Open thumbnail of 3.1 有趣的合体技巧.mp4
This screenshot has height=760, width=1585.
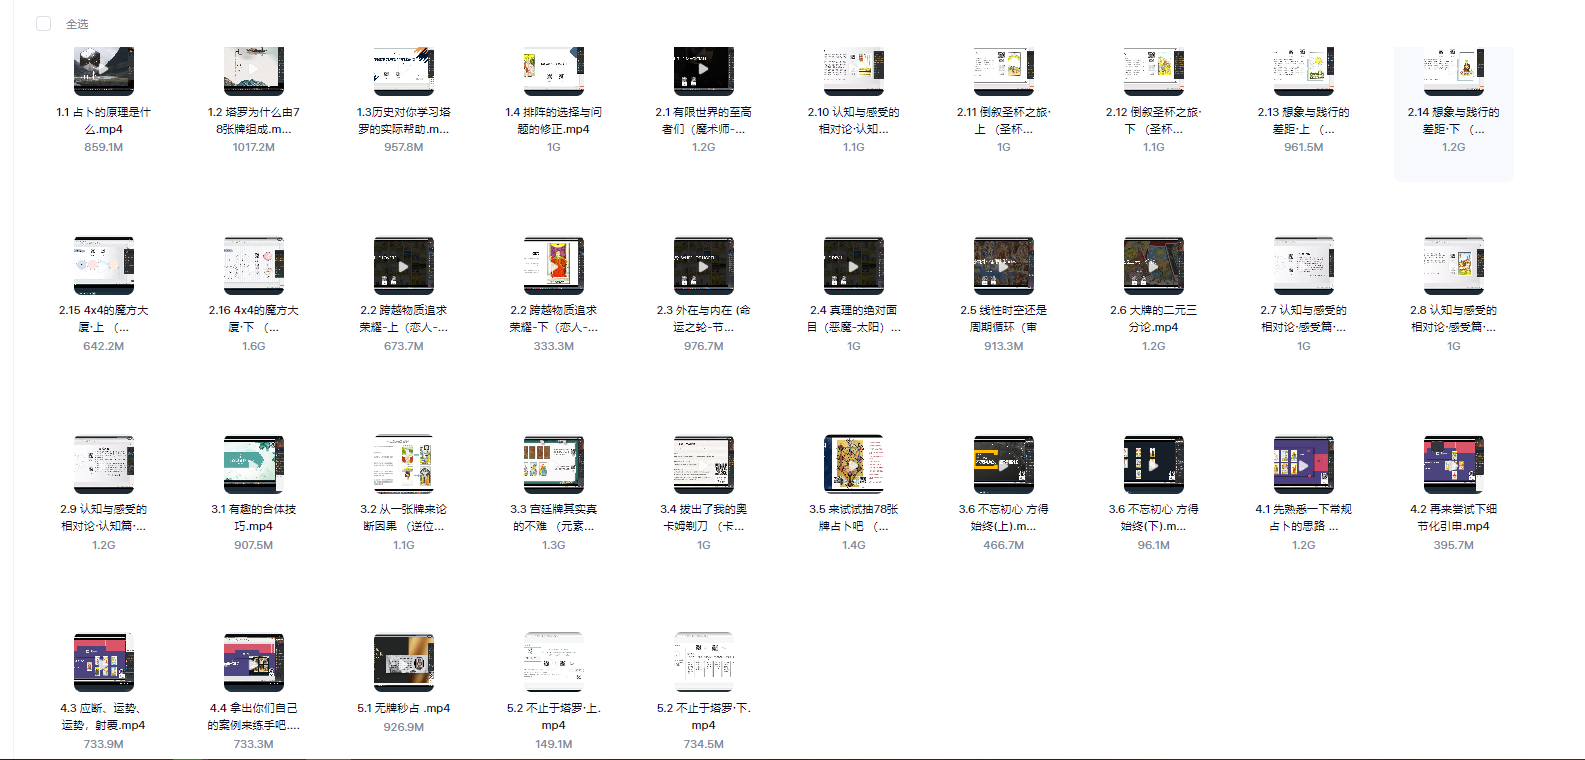pyautogui.click(x=254, y=465)
